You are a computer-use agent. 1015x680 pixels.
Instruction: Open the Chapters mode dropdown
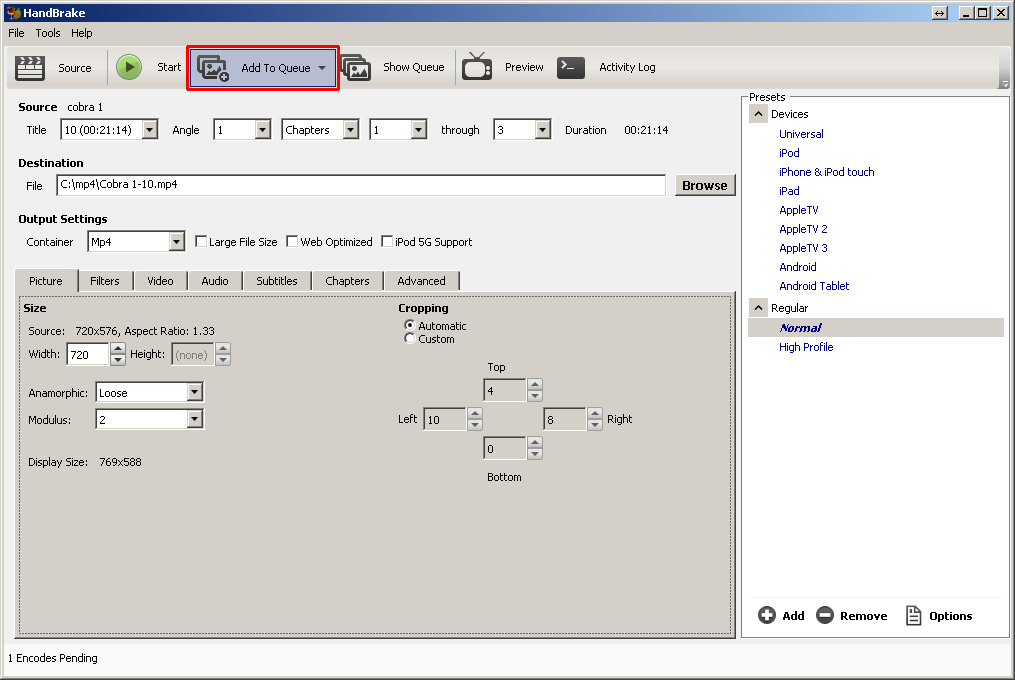[x=350, y=130]
